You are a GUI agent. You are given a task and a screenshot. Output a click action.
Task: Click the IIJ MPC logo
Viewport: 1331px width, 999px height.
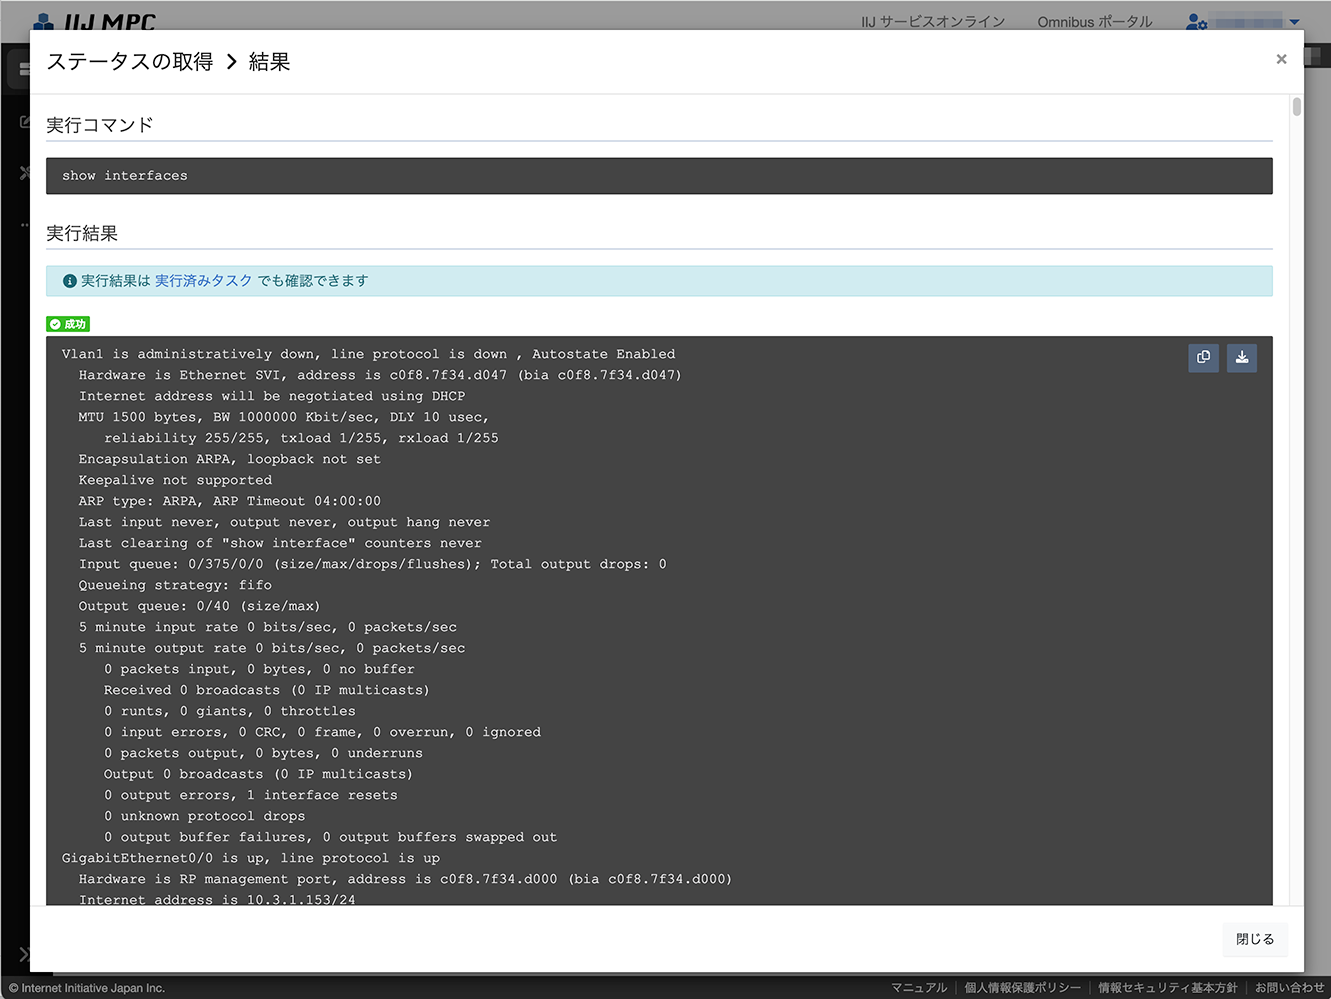[95, 21]
